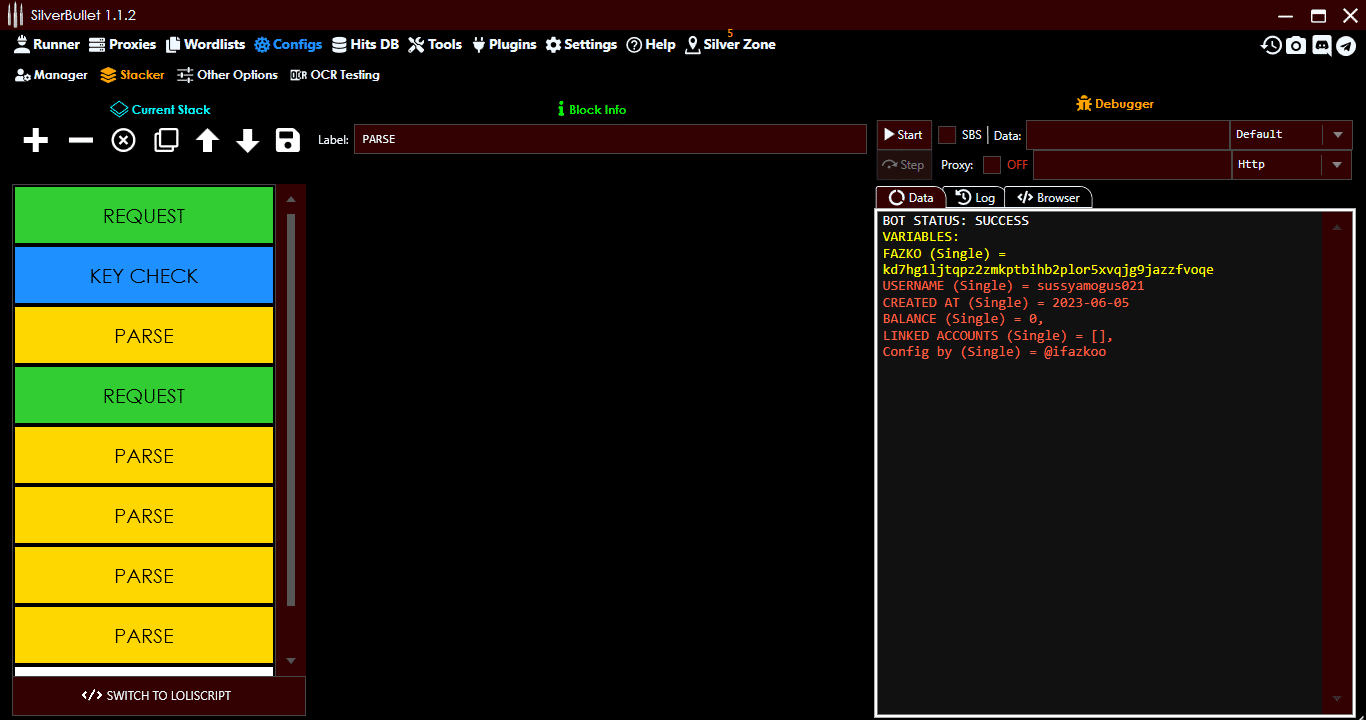
Task: Add a new block to the stack
Action: click(x=35, y=140)
